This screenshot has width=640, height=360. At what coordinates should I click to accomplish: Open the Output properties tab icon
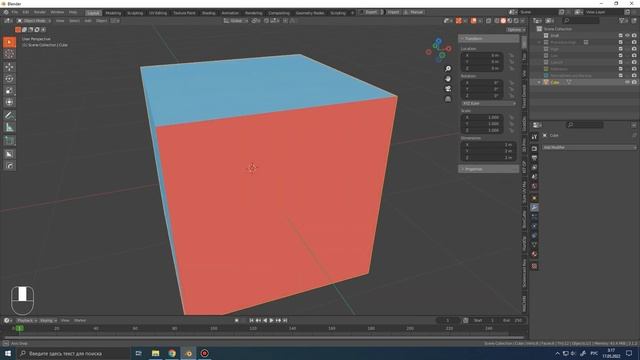(x=534, y=158)
